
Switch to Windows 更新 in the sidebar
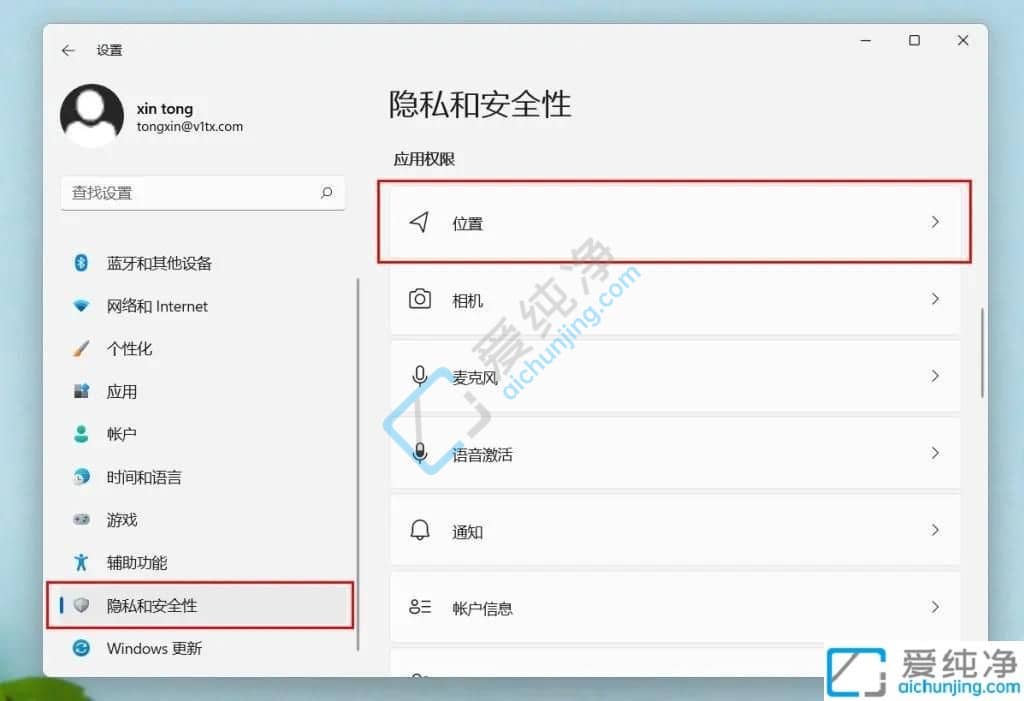(152, 648)
